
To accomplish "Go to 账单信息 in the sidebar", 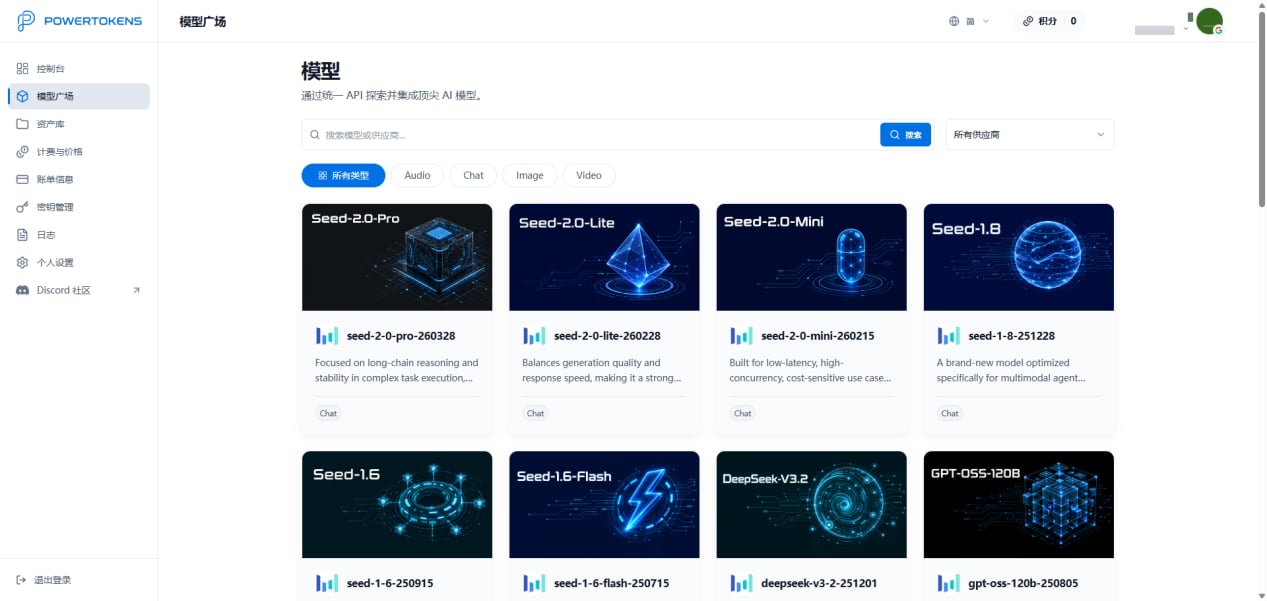I will [79, 179].
